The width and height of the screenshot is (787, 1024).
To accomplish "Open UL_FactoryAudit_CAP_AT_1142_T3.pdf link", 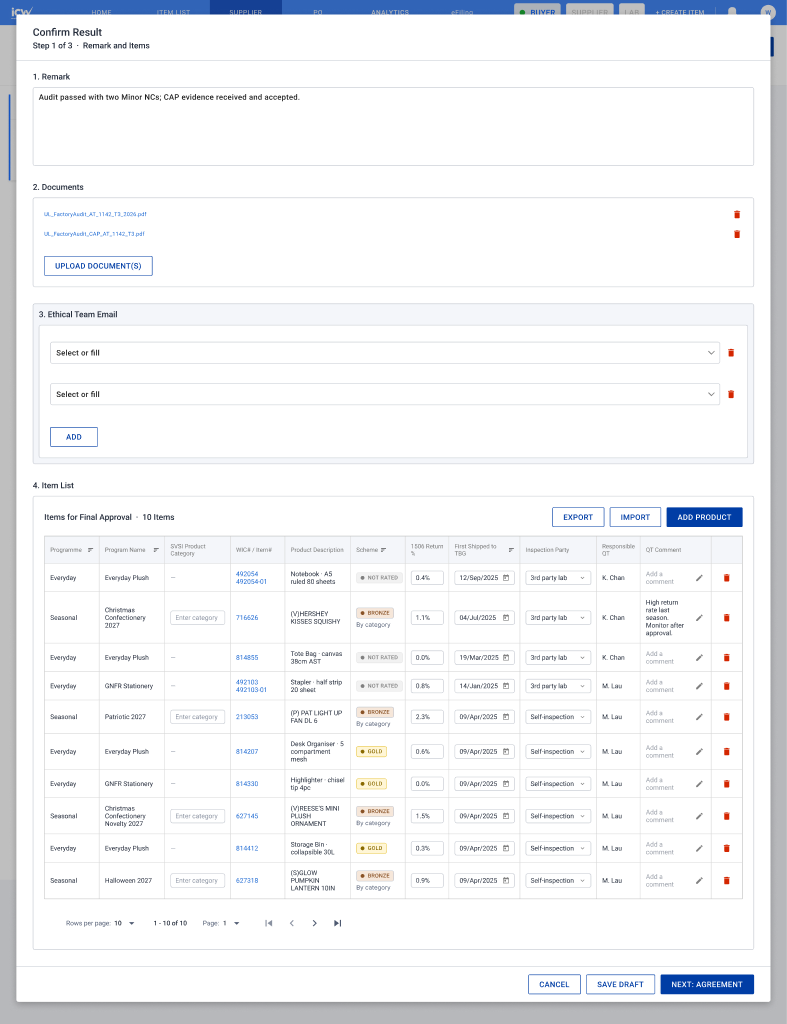I will (x=94, y=234).
